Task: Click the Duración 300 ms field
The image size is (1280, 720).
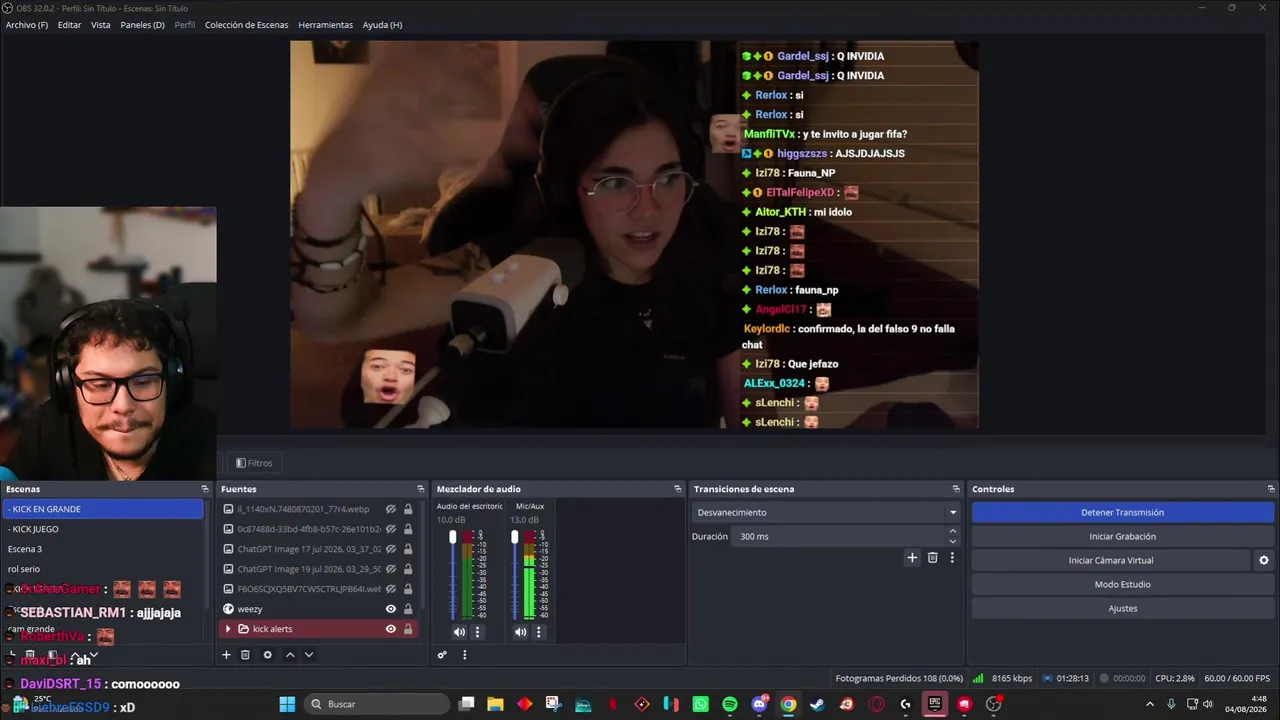Action: [838, 536]
